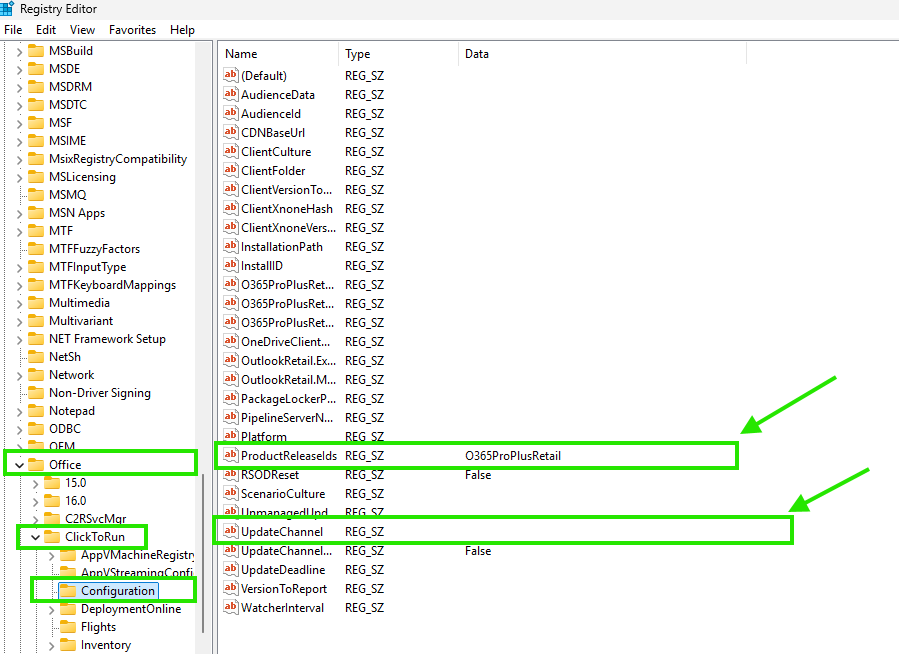The width and height of the screenshot is (899, 654).
Task: Select the PackageLockerP... value
Action: pyautogui.click(x=288, y=398)
